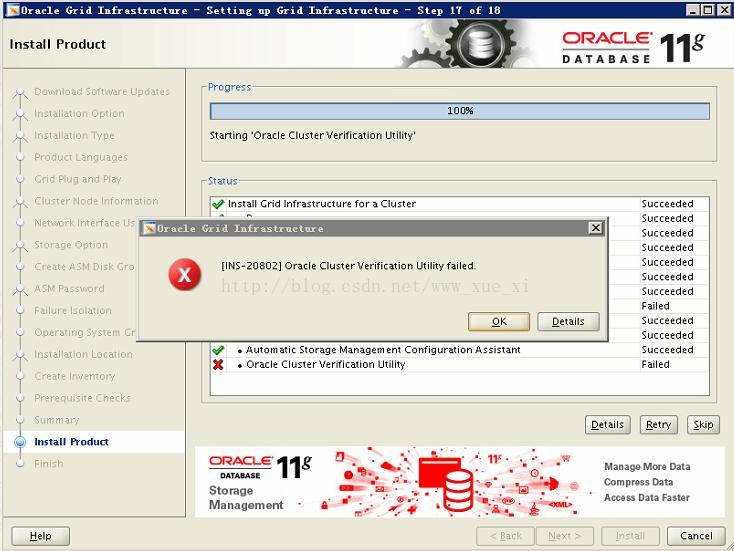This screenshot has width=734, height=551.
Task: Click 'Download Software Updates' step
Action: pos(102,91)
